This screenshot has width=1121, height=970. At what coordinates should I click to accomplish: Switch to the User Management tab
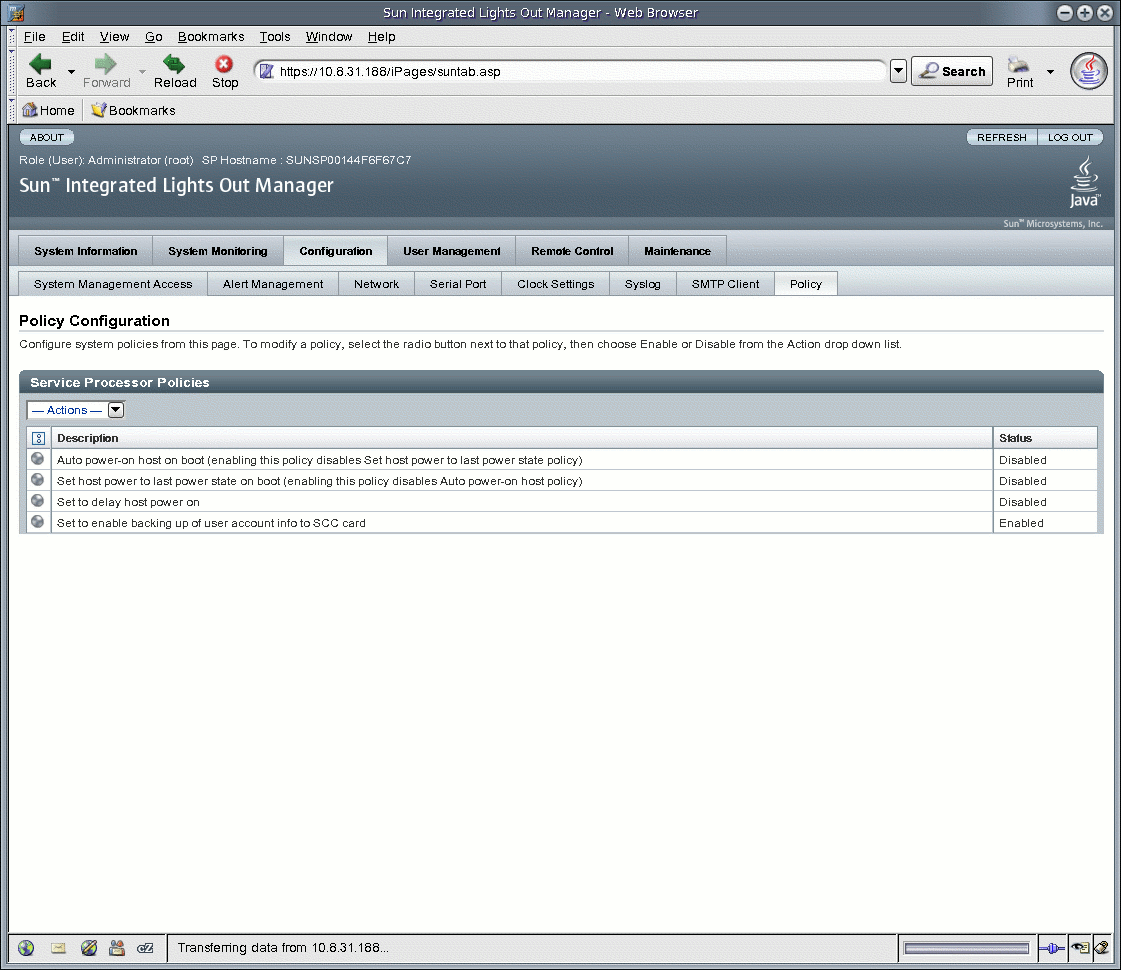[452, 251]
